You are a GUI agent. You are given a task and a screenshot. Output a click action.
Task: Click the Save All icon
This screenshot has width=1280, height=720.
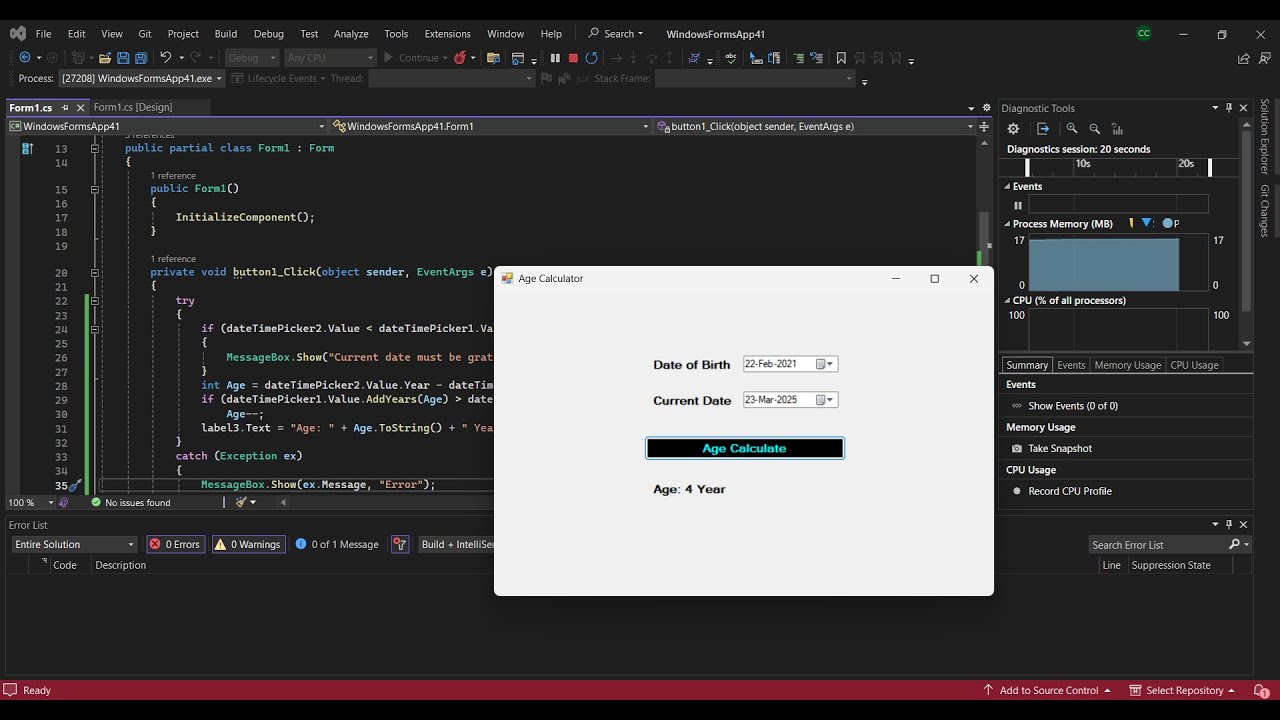[x=141, y=58]
